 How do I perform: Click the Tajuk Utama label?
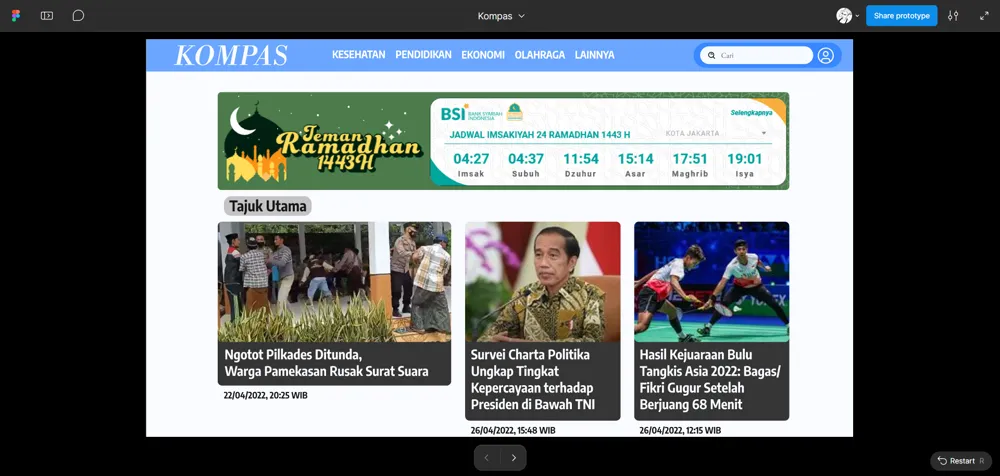click(268, 206)
